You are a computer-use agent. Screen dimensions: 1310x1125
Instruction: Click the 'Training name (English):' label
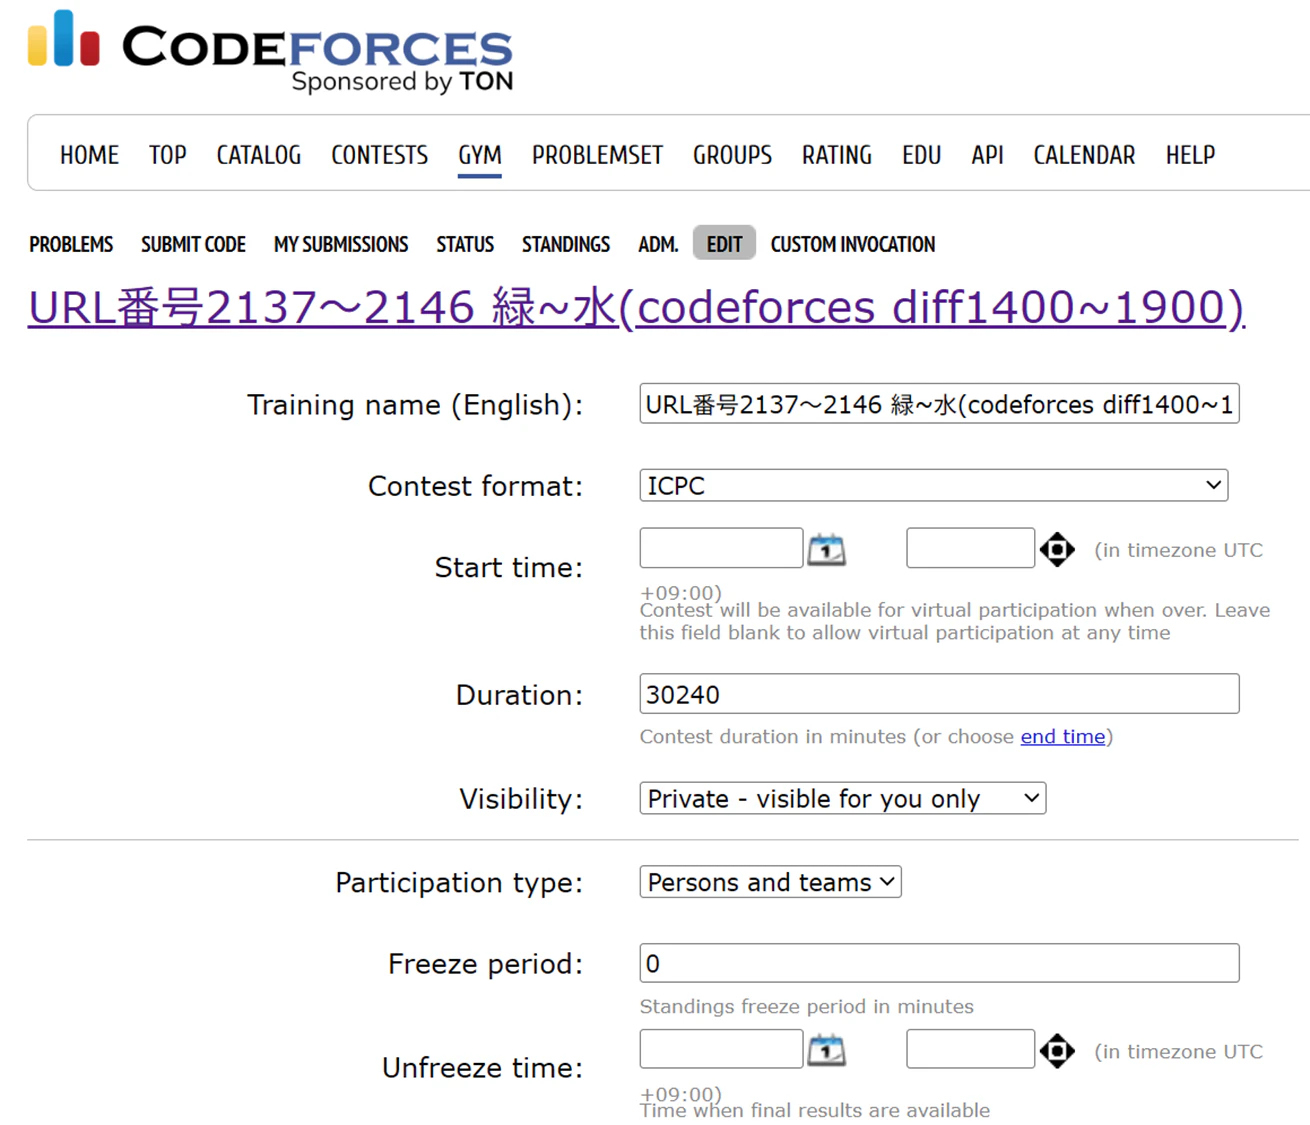[x=415, y=405]
